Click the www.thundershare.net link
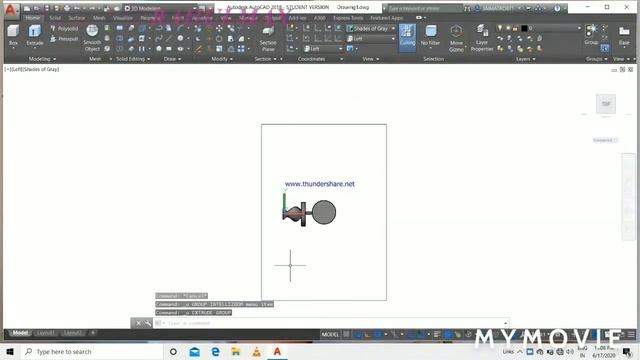The image size is (640, 360). click(320, 184)
